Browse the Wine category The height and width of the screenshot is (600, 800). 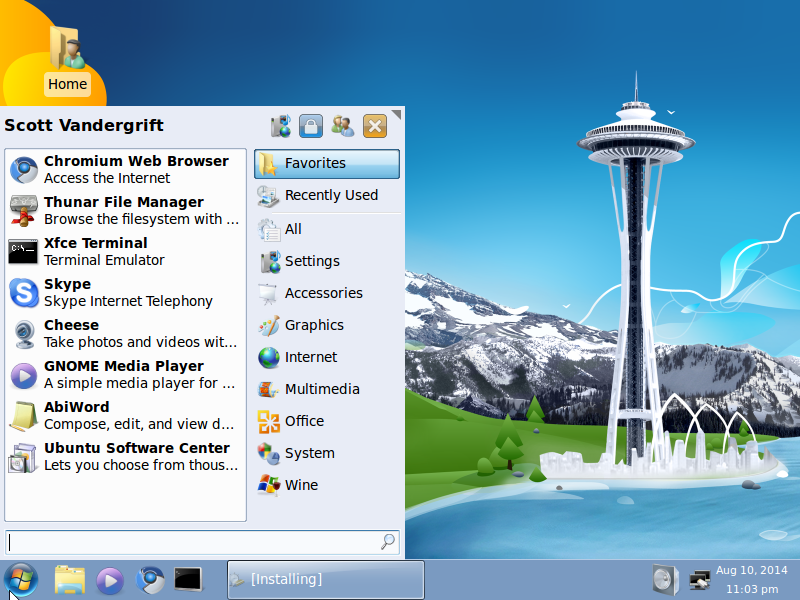click(x=326, y=485)
